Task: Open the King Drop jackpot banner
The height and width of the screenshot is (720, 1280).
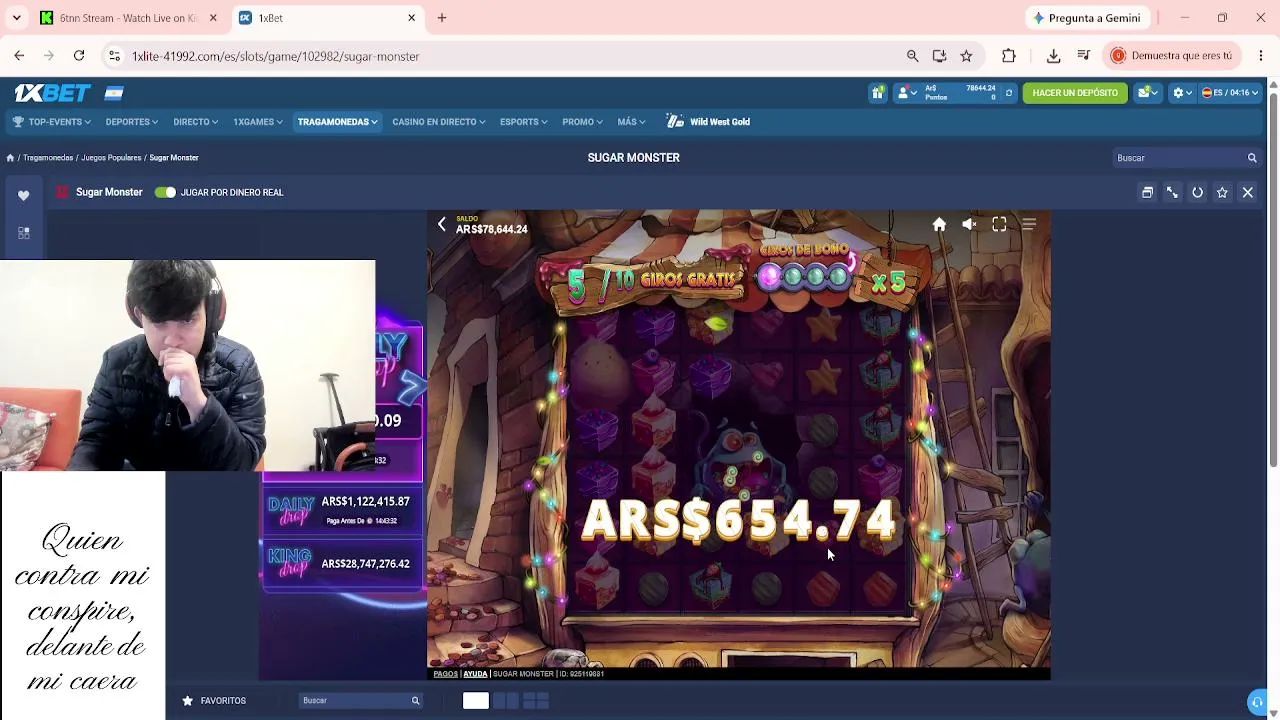Action: pos(341,564)
